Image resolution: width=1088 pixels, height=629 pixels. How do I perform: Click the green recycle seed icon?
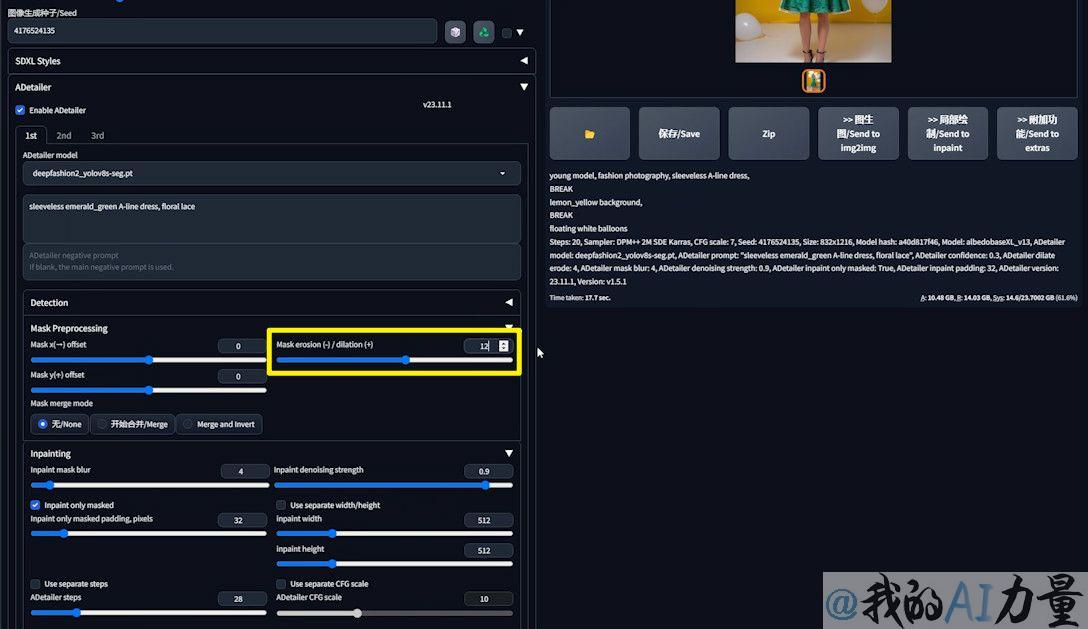(x=484, y=32)
